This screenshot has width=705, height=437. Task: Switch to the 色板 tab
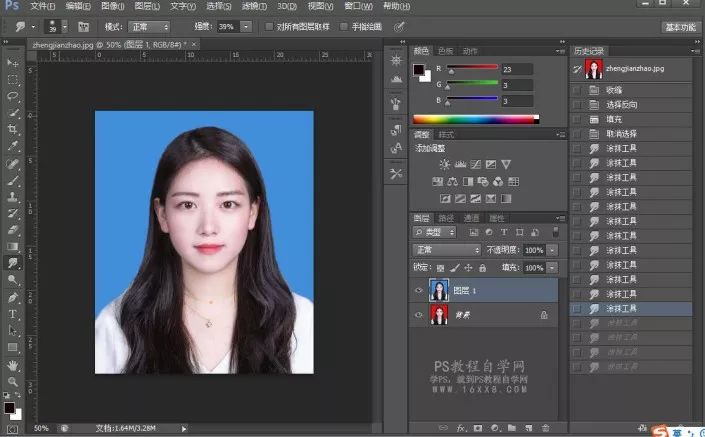tap(445, 51)
